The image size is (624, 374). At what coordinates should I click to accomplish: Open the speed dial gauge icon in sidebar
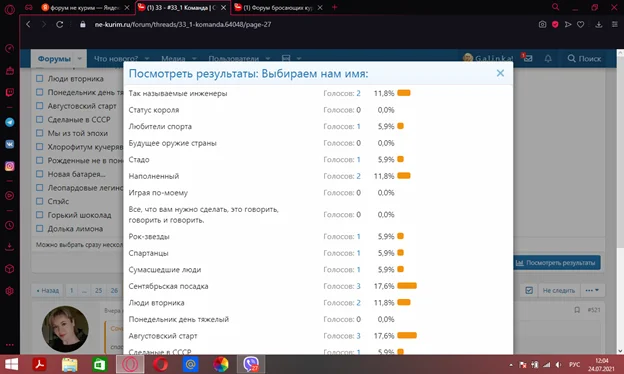tap(10, 49)
